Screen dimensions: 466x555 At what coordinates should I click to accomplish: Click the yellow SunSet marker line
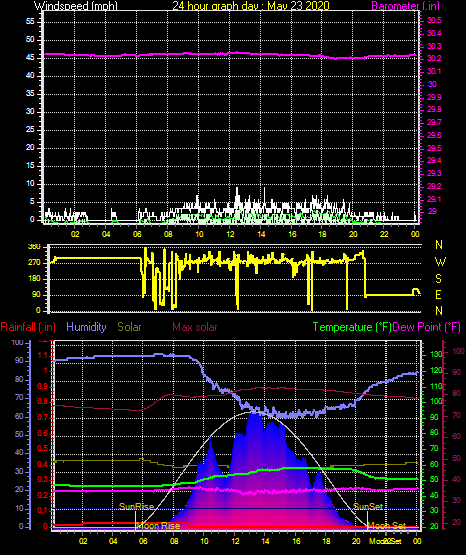click(367, 520)
